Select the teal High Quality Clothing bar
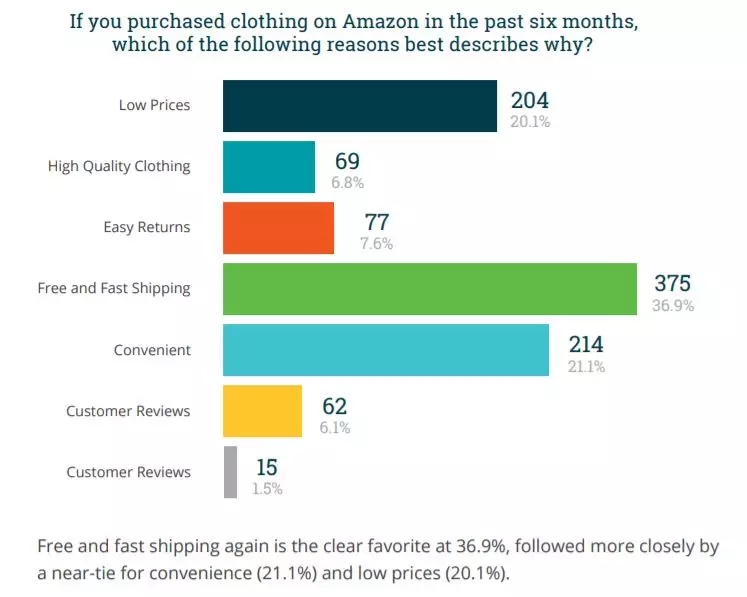747x597 pixels. click(269, 167)
